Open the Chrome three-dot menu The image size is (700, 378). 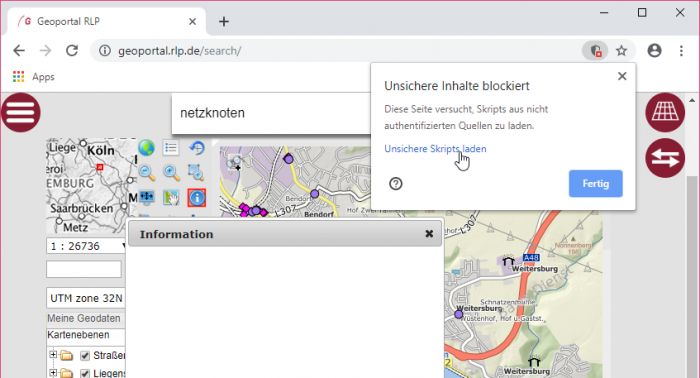681,51
